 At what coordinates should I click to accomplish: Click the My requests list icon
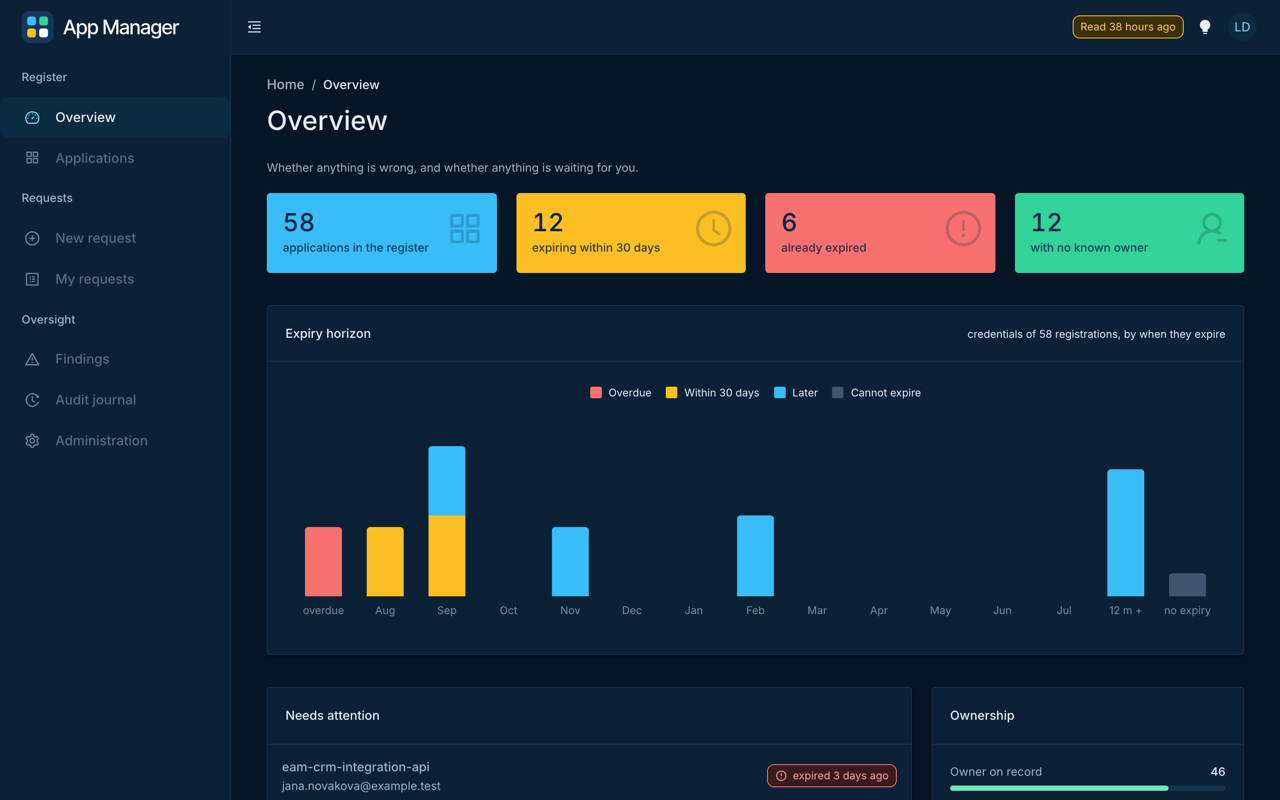tap(32, 279)
